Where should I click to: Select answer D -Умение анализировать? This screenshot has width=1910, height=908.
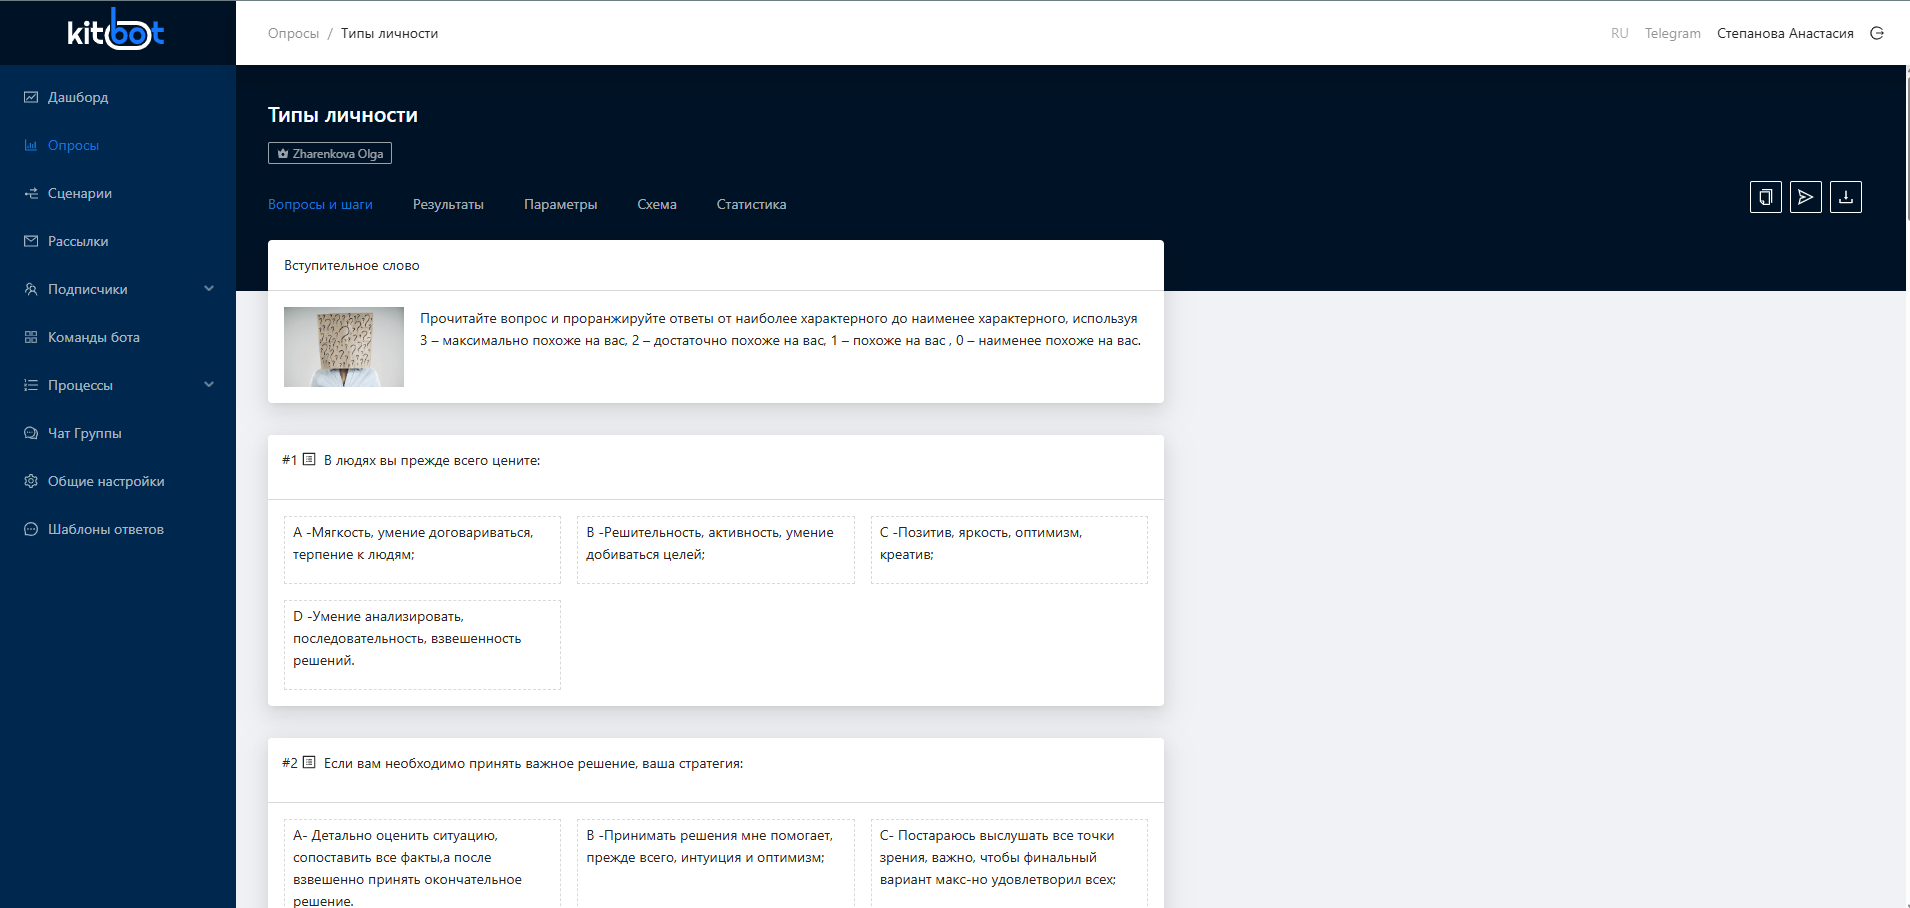[422, 645]
